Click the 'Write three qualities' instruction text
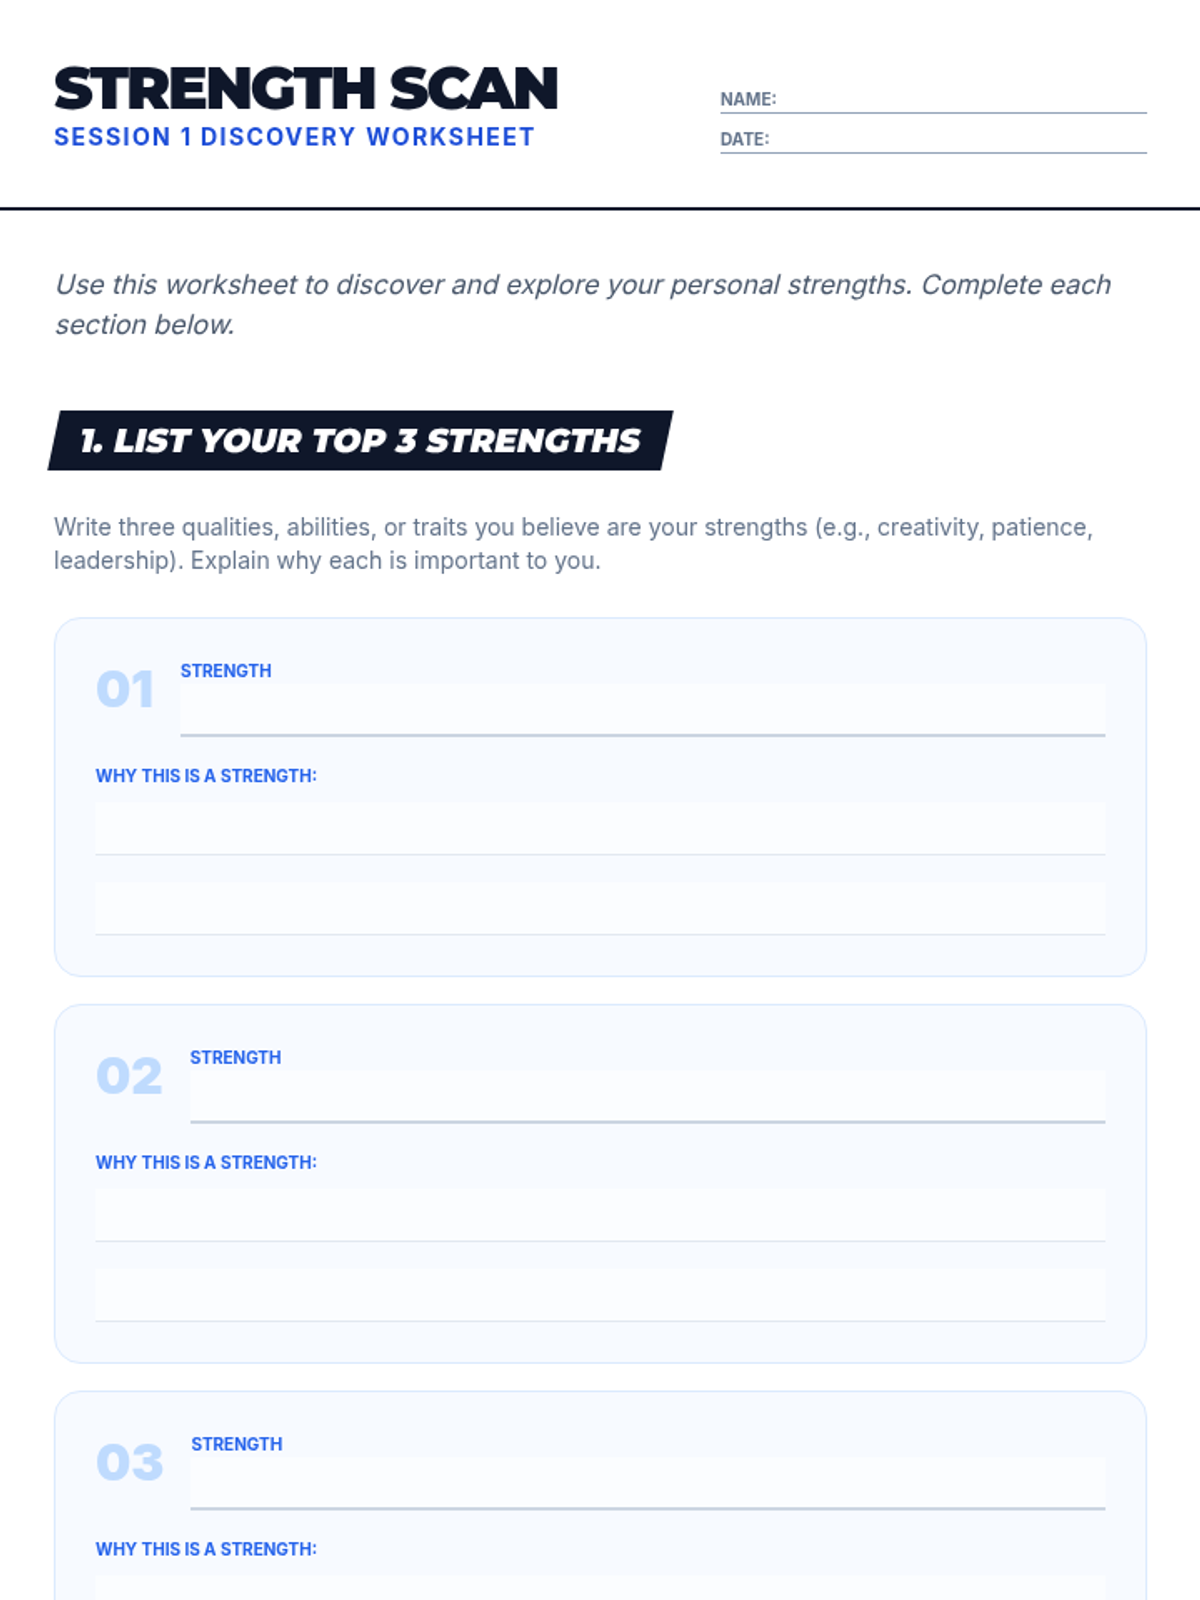1200x1600 pixels. tap(573, 543)
